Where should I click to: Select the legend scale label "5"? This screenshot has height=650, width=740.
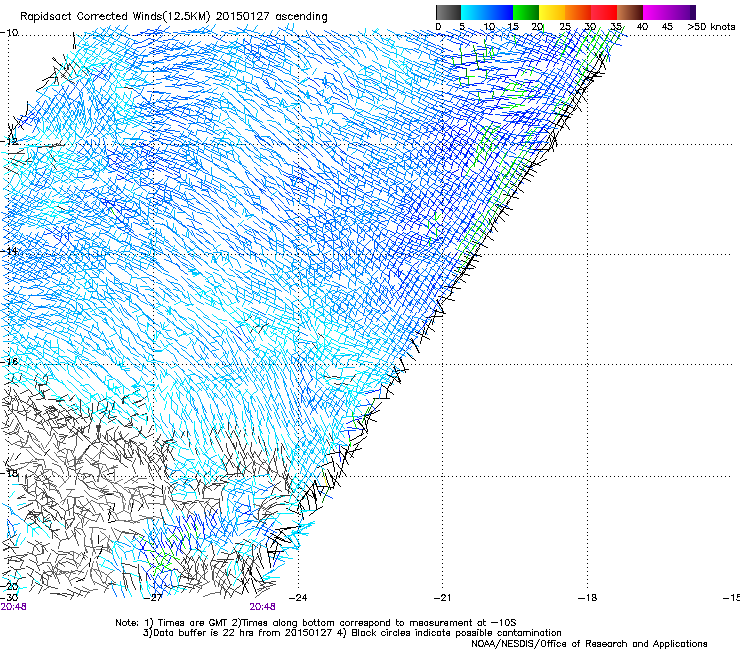(462, 26)
